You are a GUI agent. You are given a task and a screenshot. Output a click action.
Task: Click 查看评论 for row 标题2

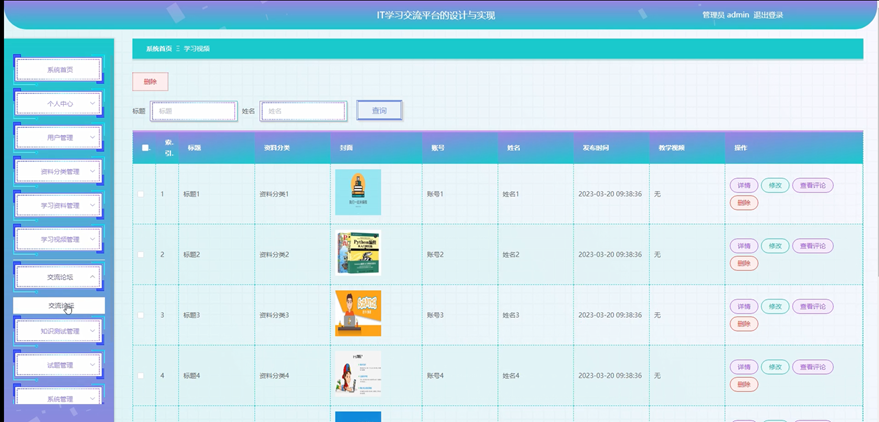click(x=813, y=245)
